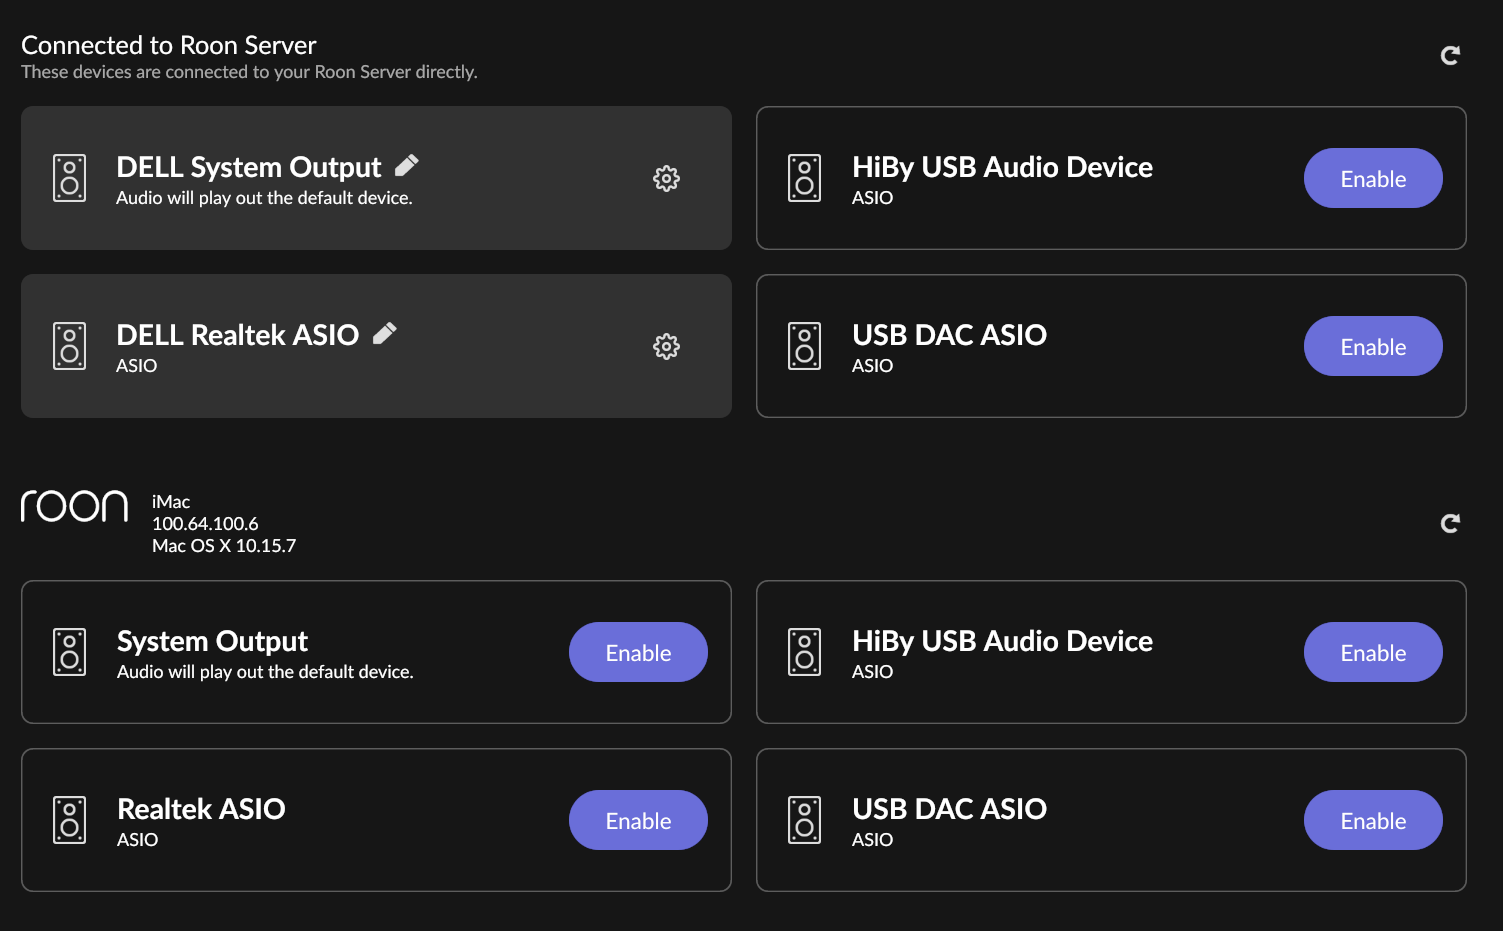Open settings gear for DELL Realtek ASIO
This screenshot has height=931, width=1503.
pos(666,347)
